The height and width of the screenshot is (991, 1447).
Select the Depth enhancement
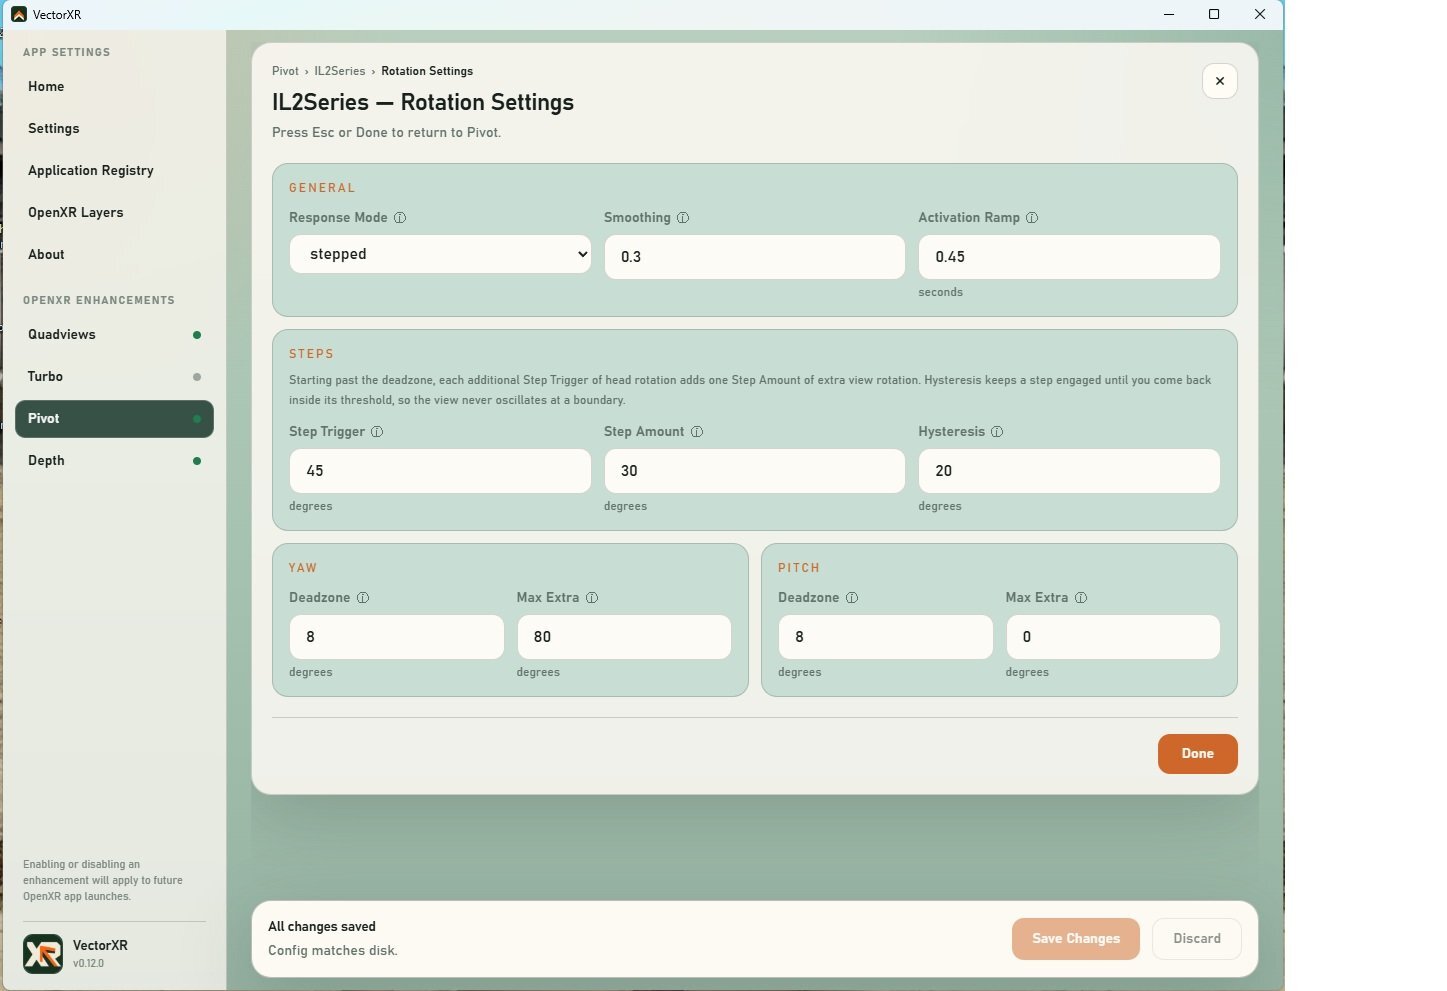(114, 461)
